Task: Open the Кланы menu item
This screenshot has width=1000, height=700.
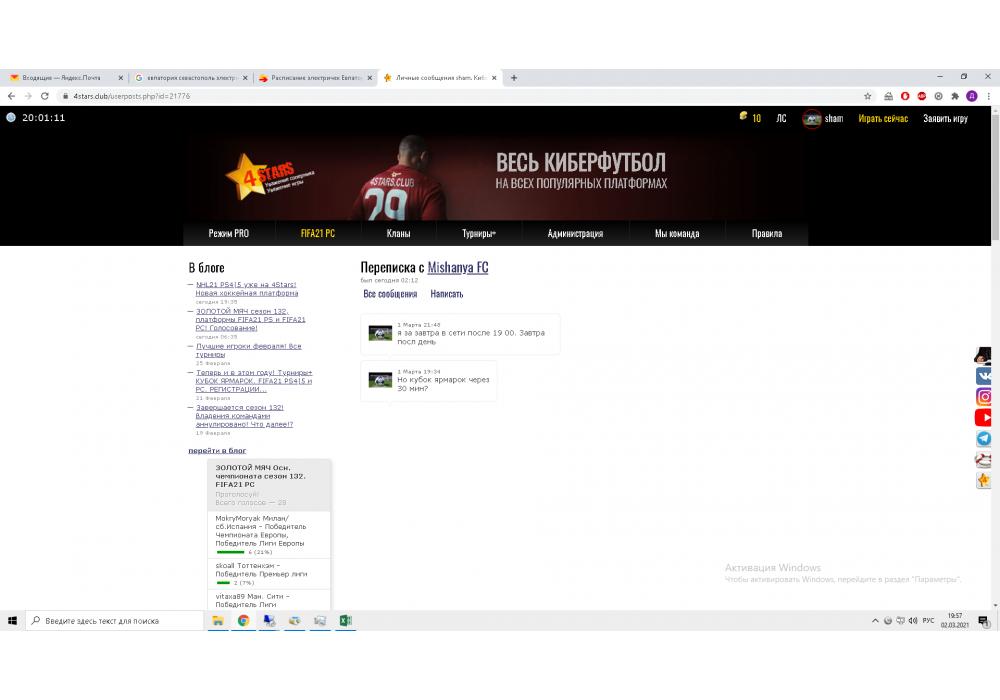Action: coord(398,233)
